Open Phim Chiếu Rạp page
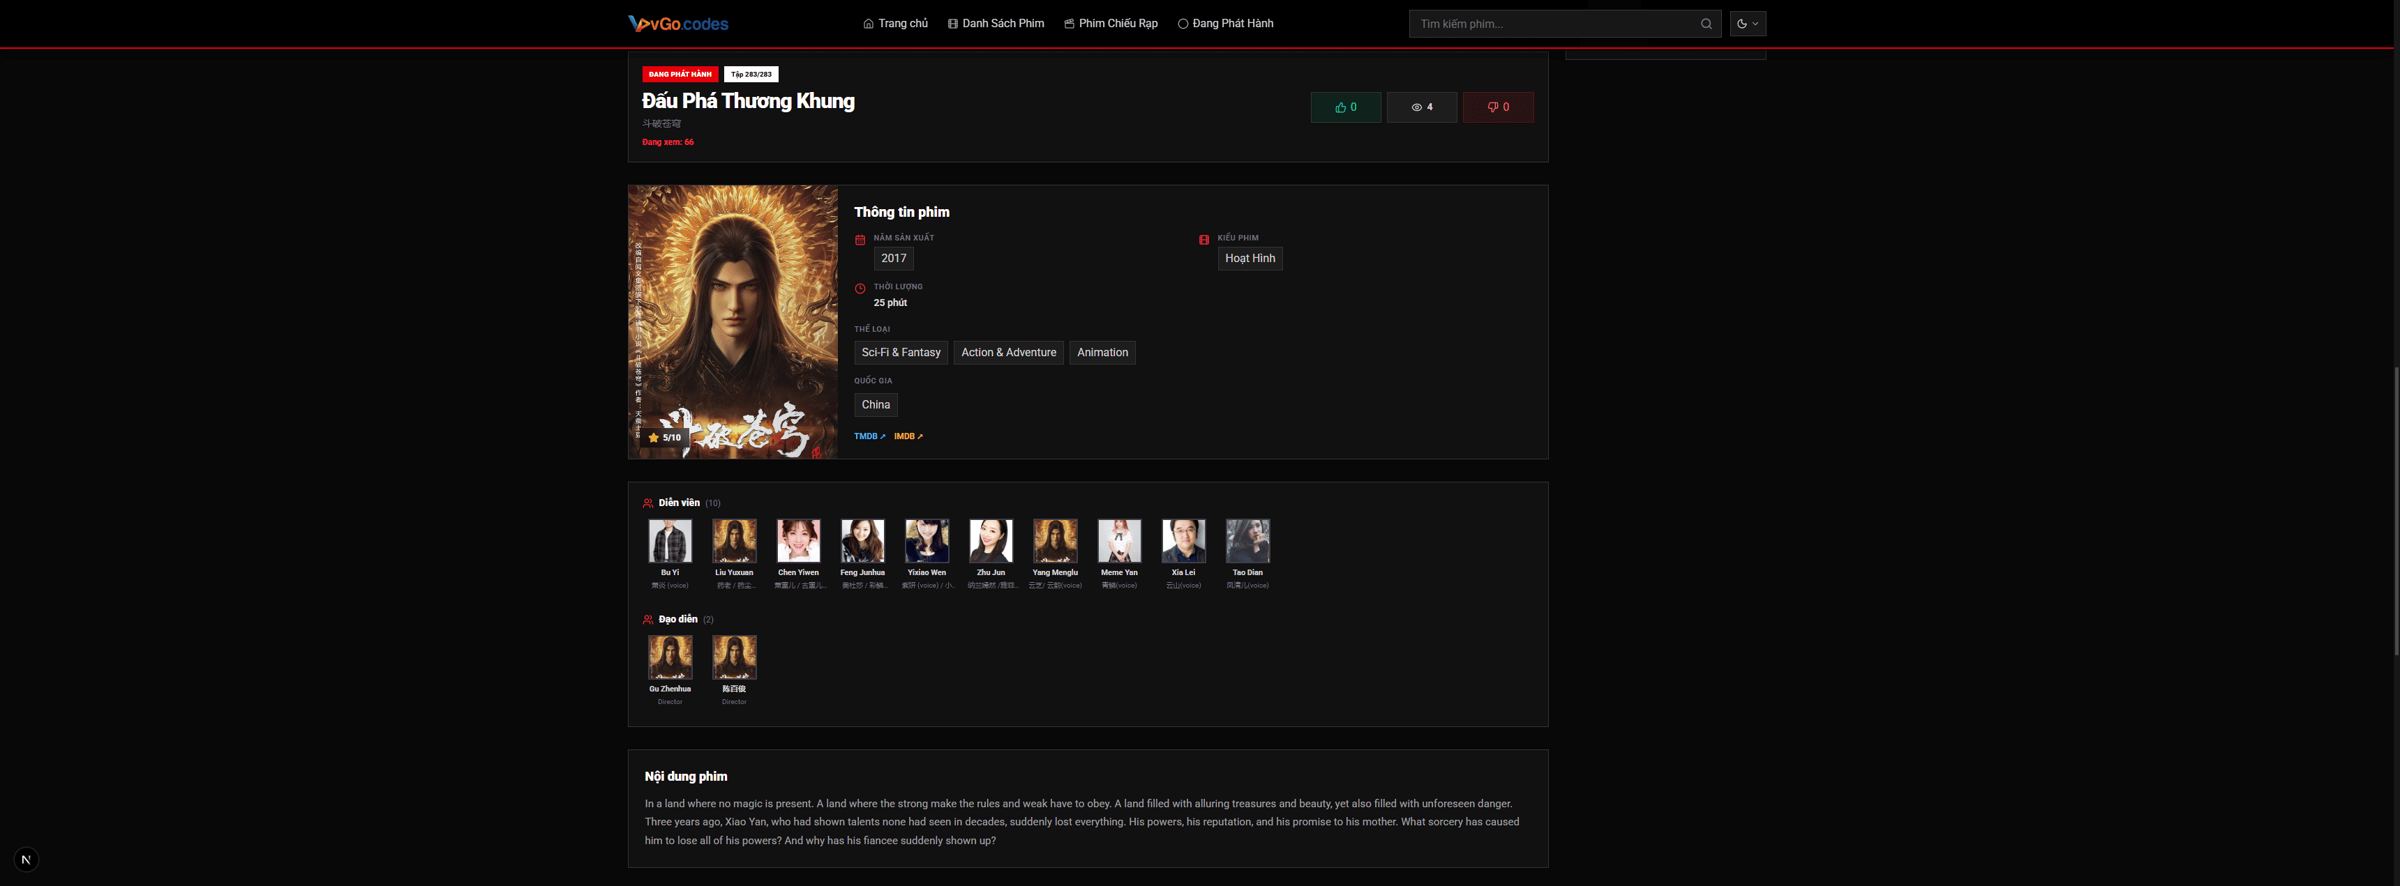Screen dimensions: 2400x886 [1111, 24]
